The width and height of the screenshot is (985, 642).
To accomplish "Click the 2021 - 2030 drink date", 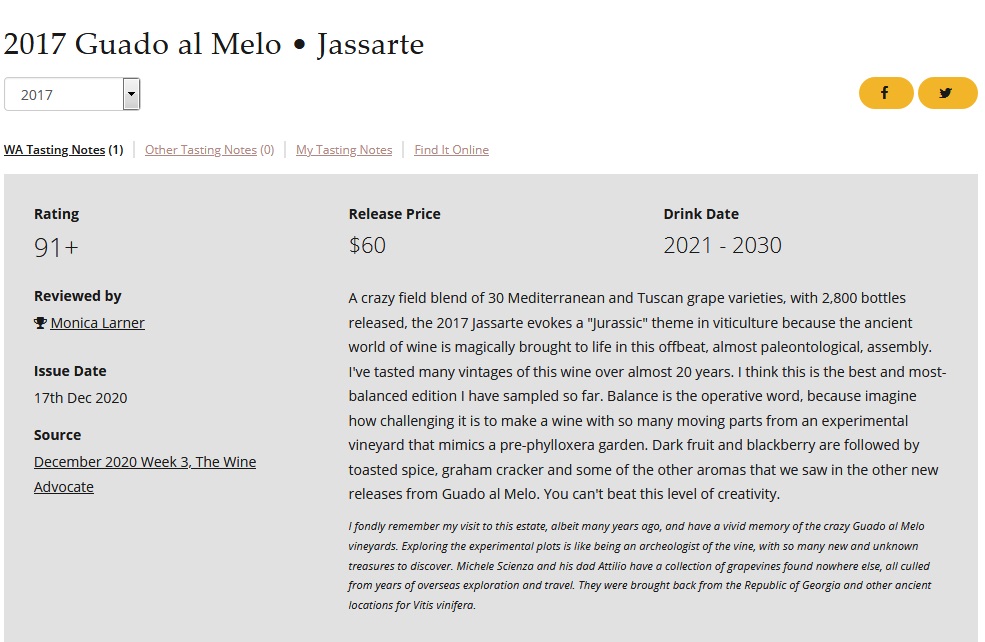I will coord(722,245).
